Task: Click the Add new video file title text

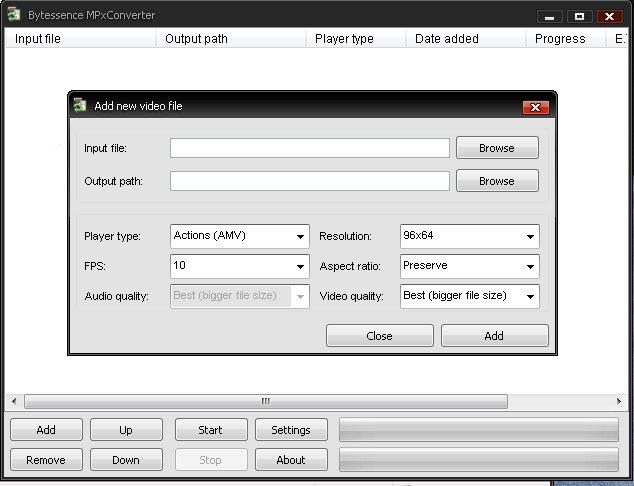Action: coord(138,106)
